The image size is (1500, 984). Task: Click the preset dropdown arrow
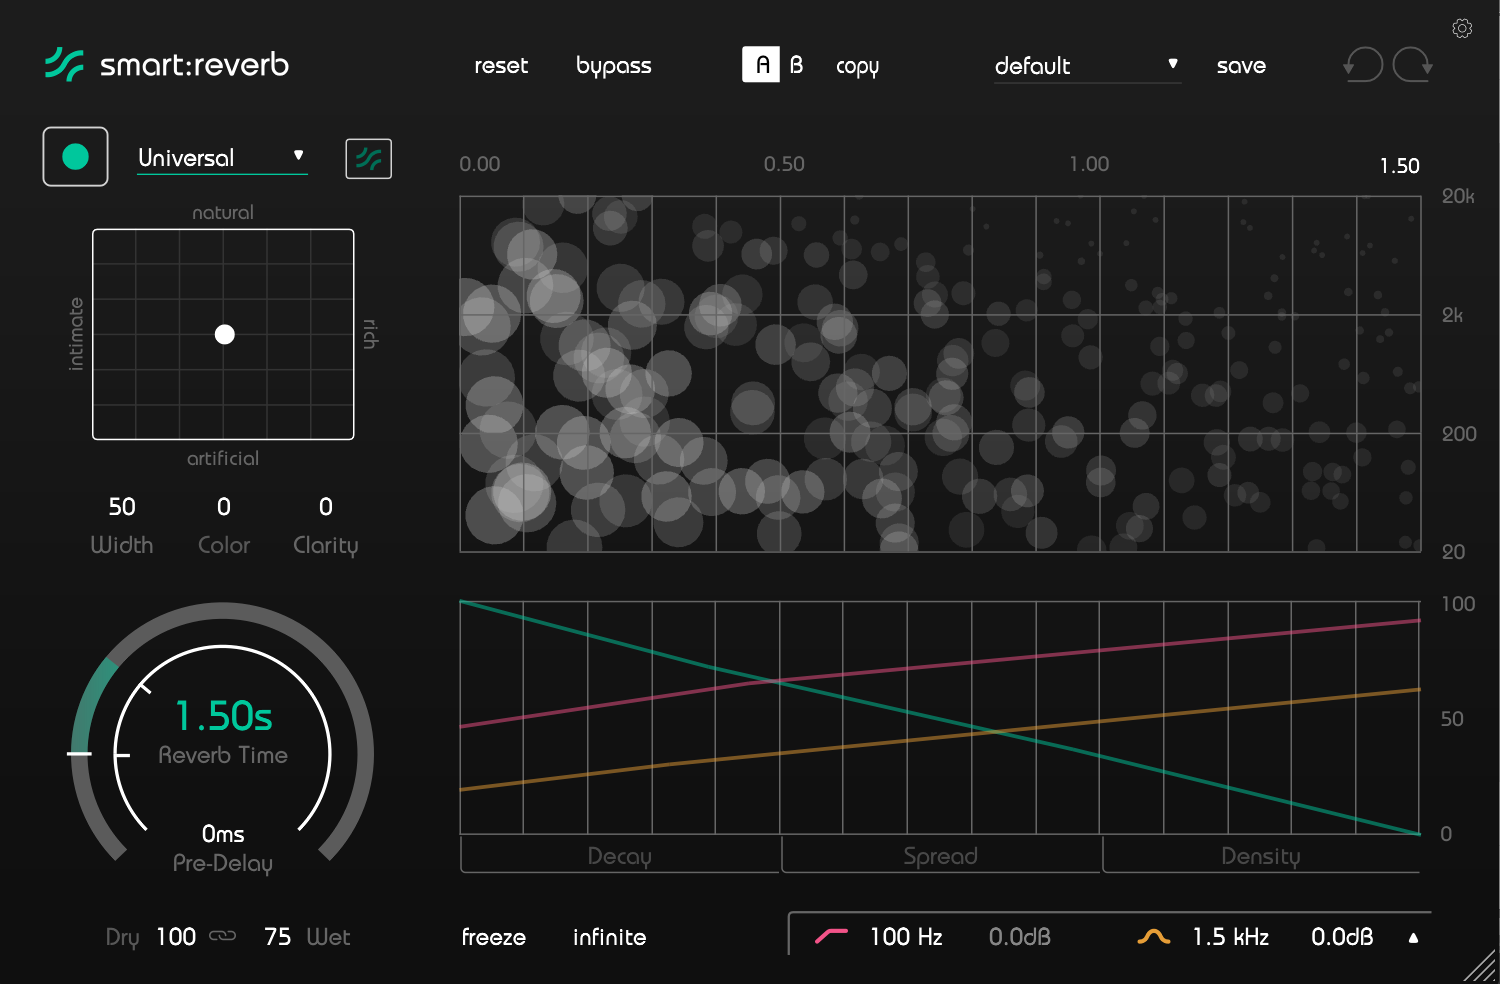click(x=1173, y=64)
